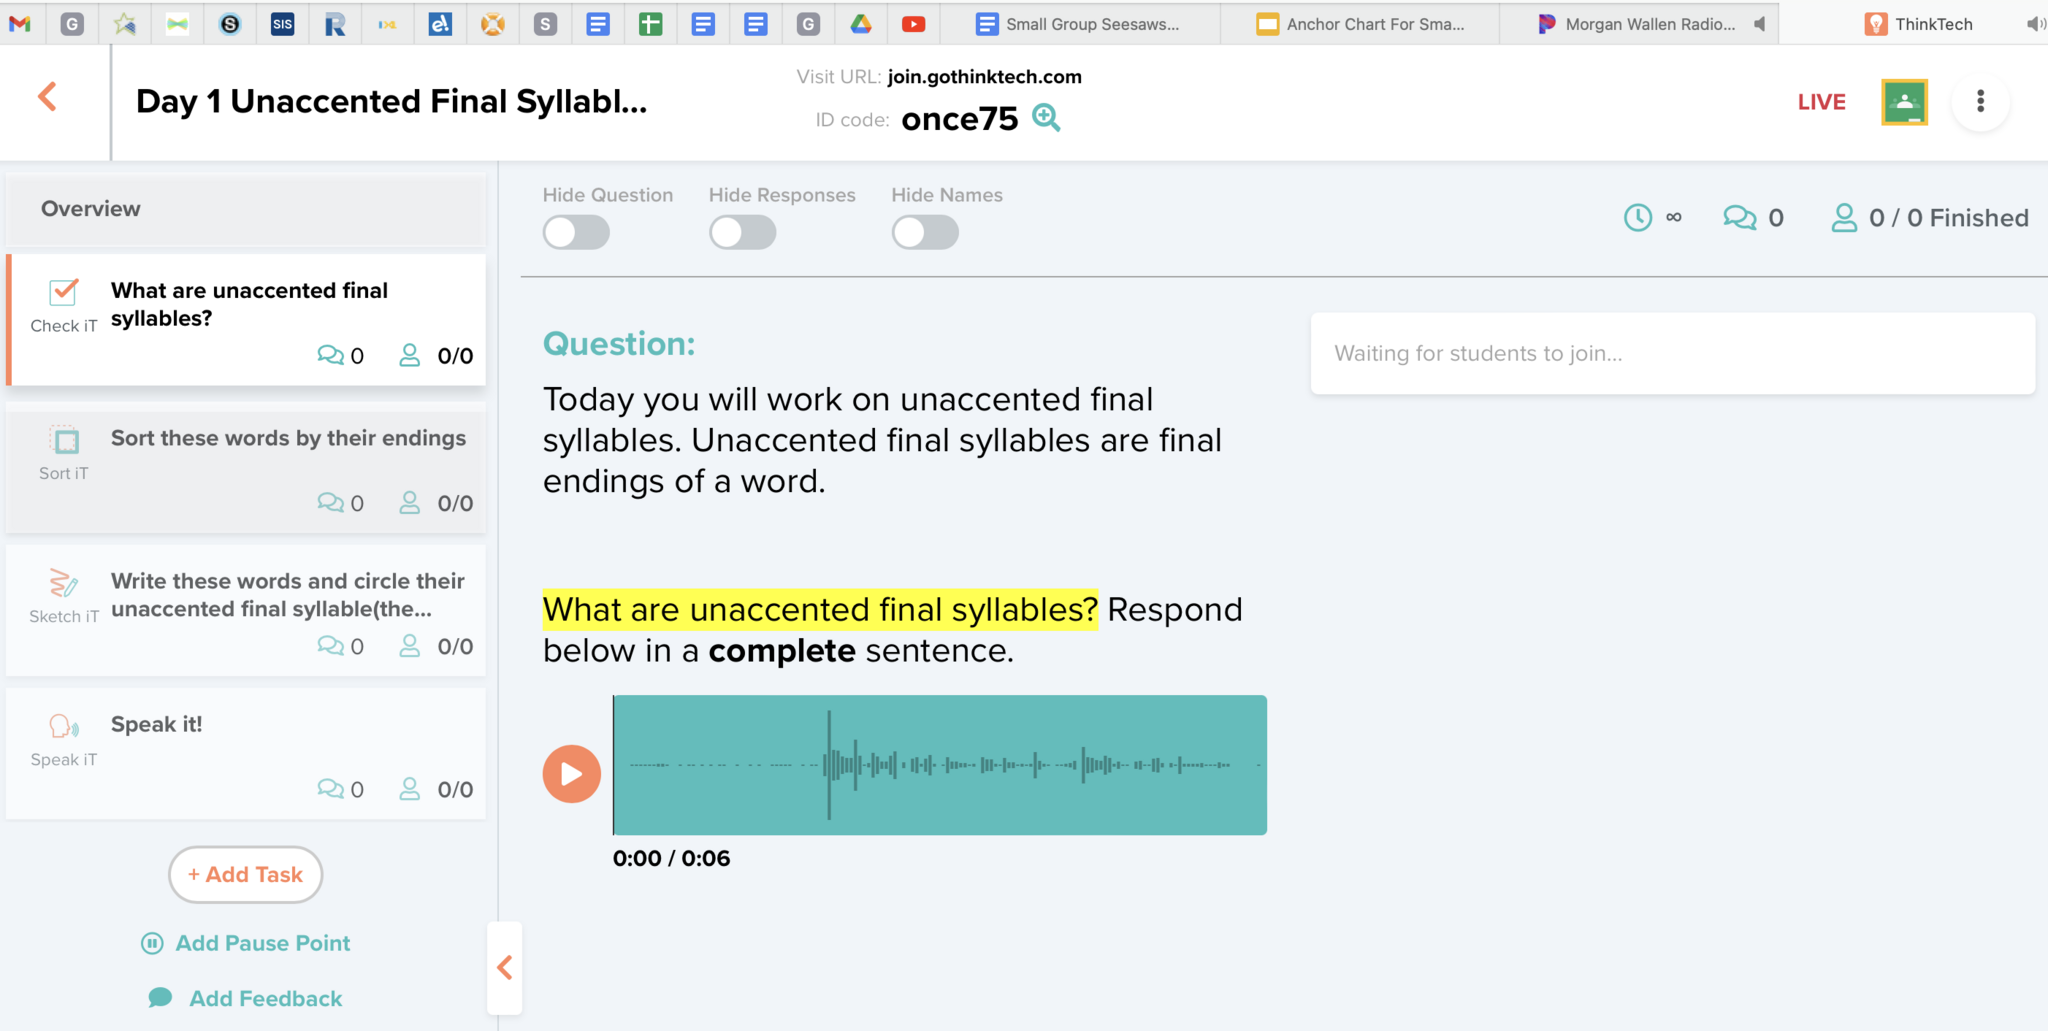
Task: Click the Add Pause Point icon
Action: (x=152, y=943)
